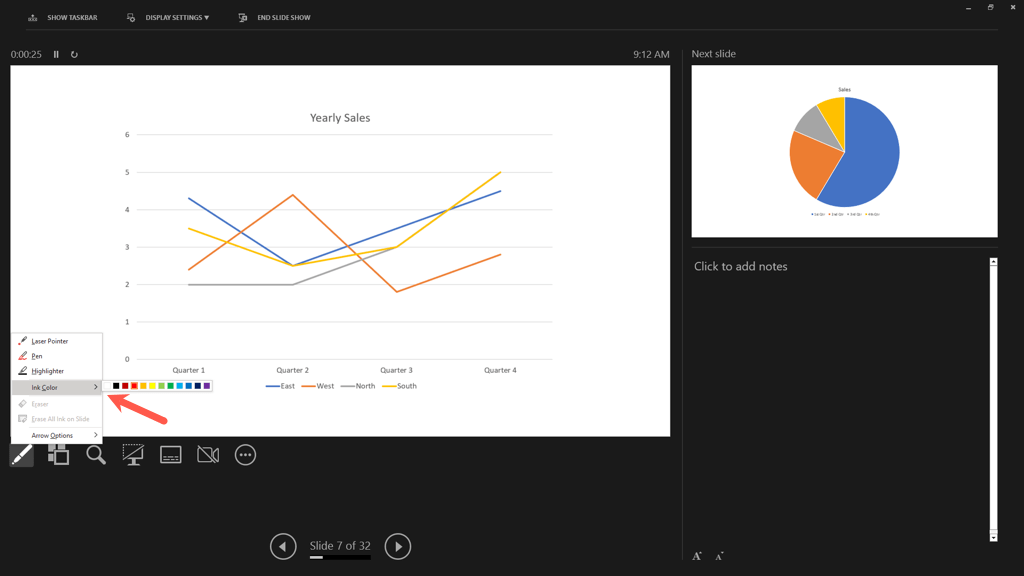This screenshot has height=576, width=1024.
Task: Click the next slide pie chart thumbnail
Action: click(x=844, y=152)
